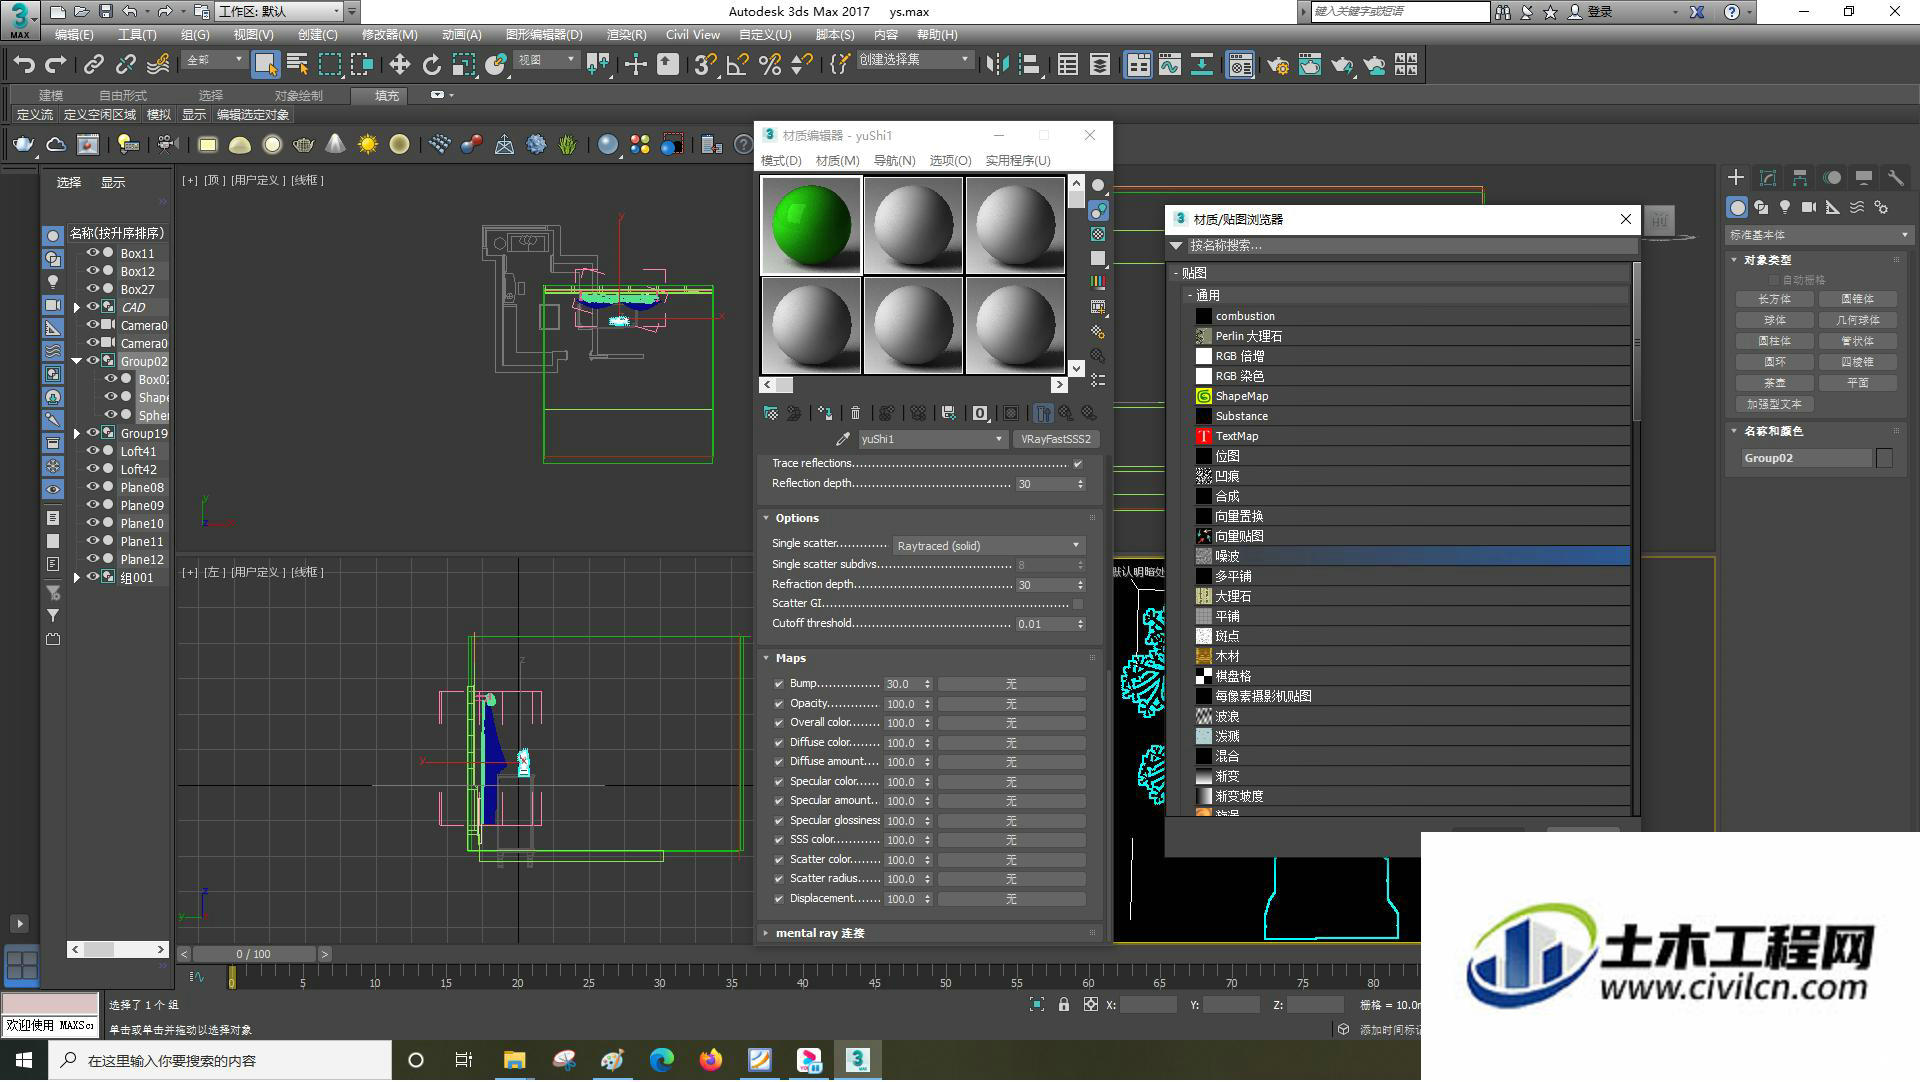This screenshot has width=1920, height=1082.
Task: Uncheck the Bump map checkbox
Action: click(779, 684)
